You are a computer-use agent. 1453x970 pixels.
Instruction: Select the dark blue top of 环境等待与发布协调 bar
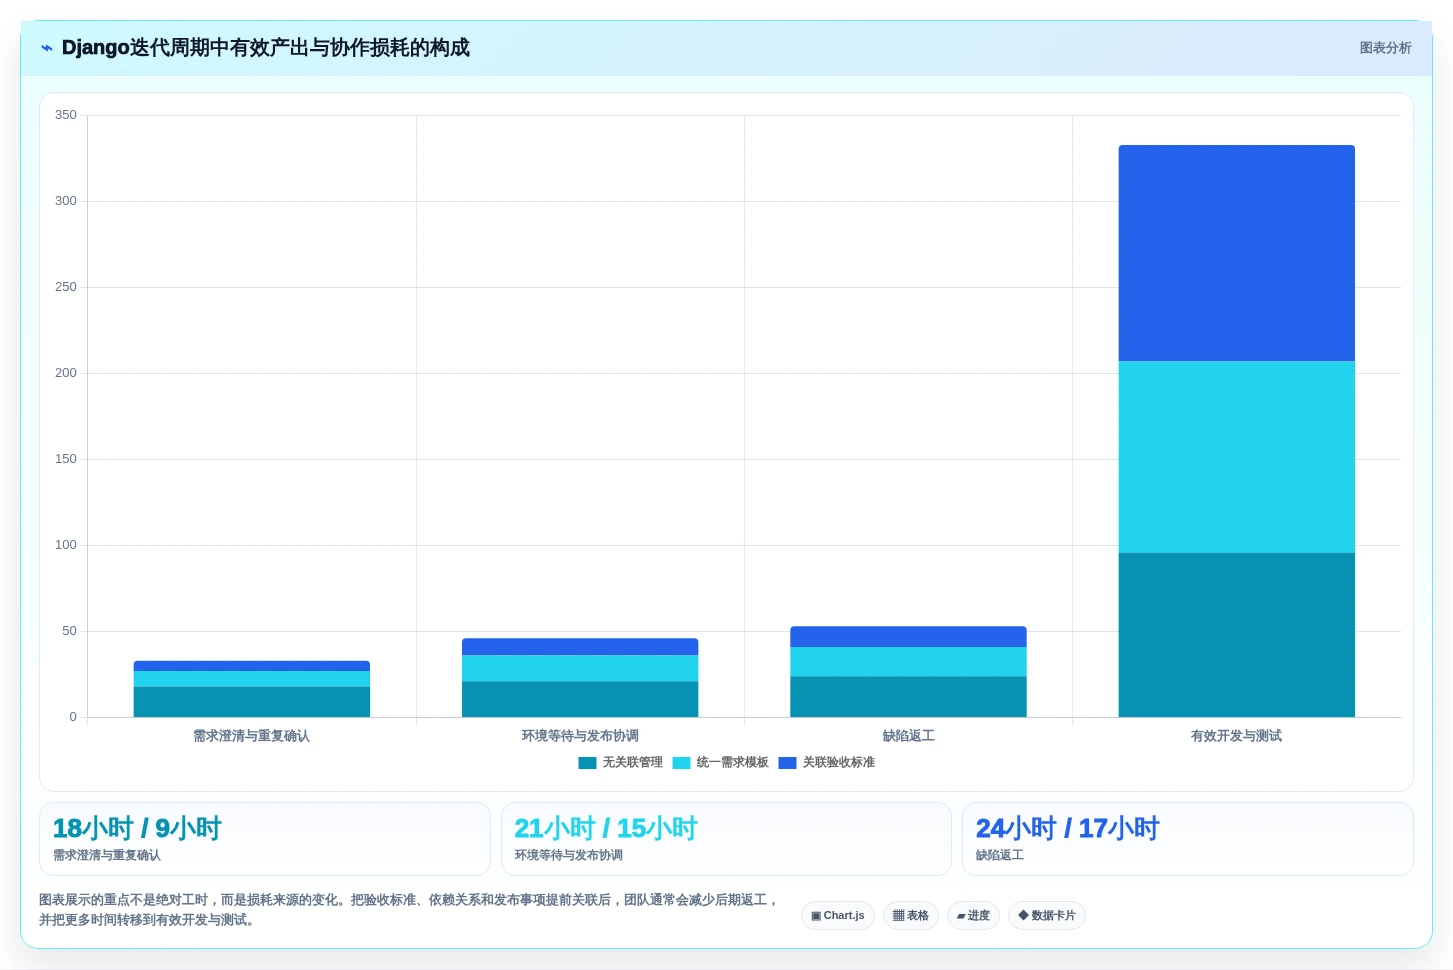coord(580,647)
